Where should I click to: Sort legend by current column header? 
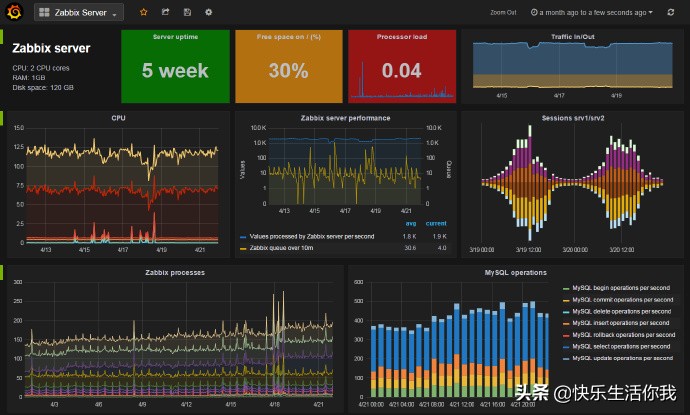436,224
